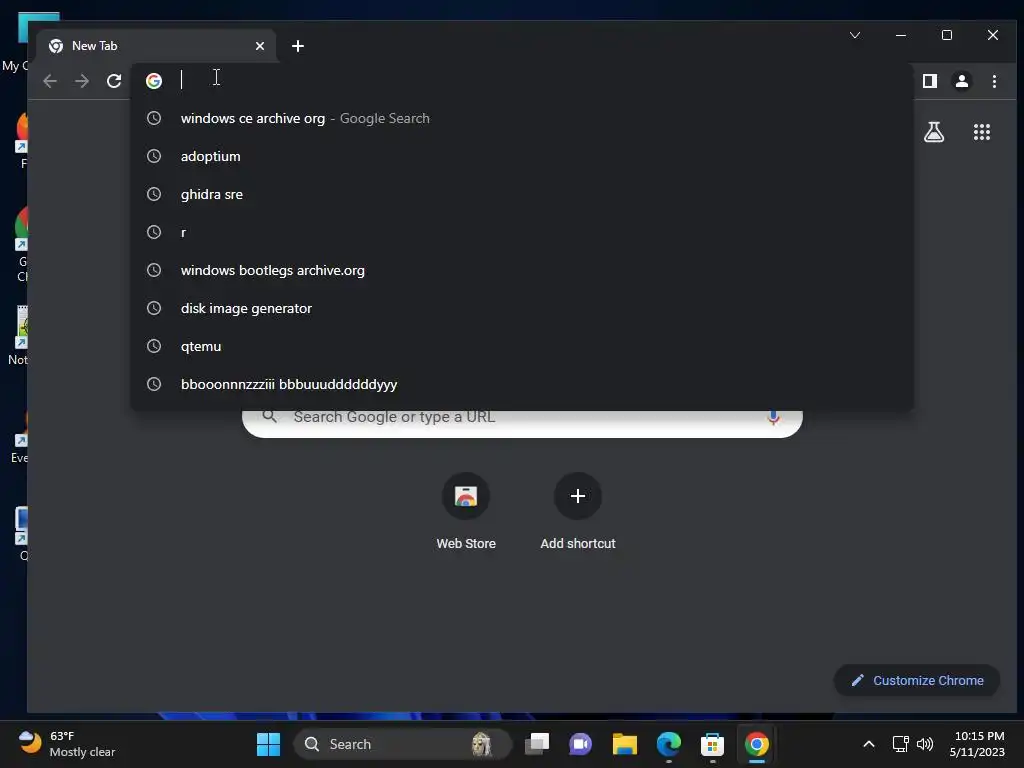This screenshot has width=1024, height=768.
Task: Click the volume speaker tray icon
Action: pyautogui.click(x=925, y=744)
